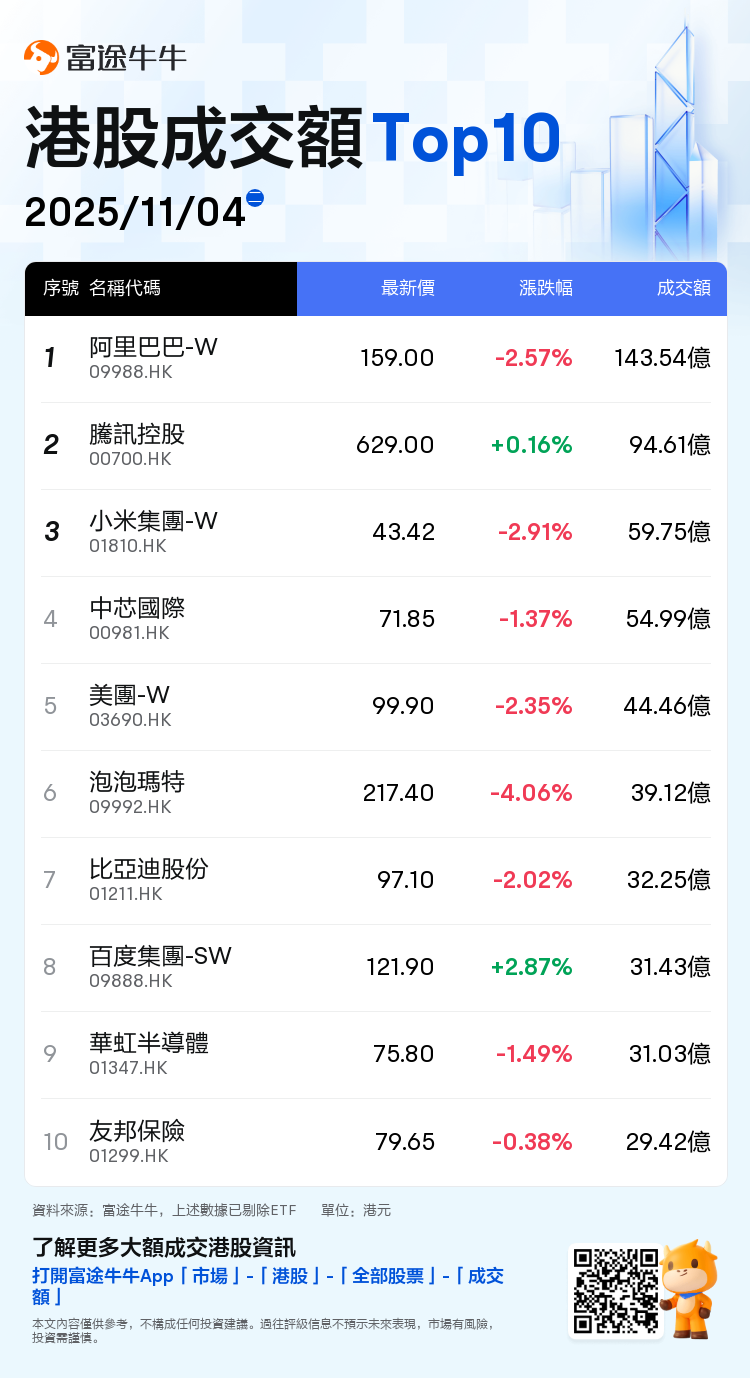Click the 中芯國際 row name
750x1378 pixels.
click(x=137, y=608)
